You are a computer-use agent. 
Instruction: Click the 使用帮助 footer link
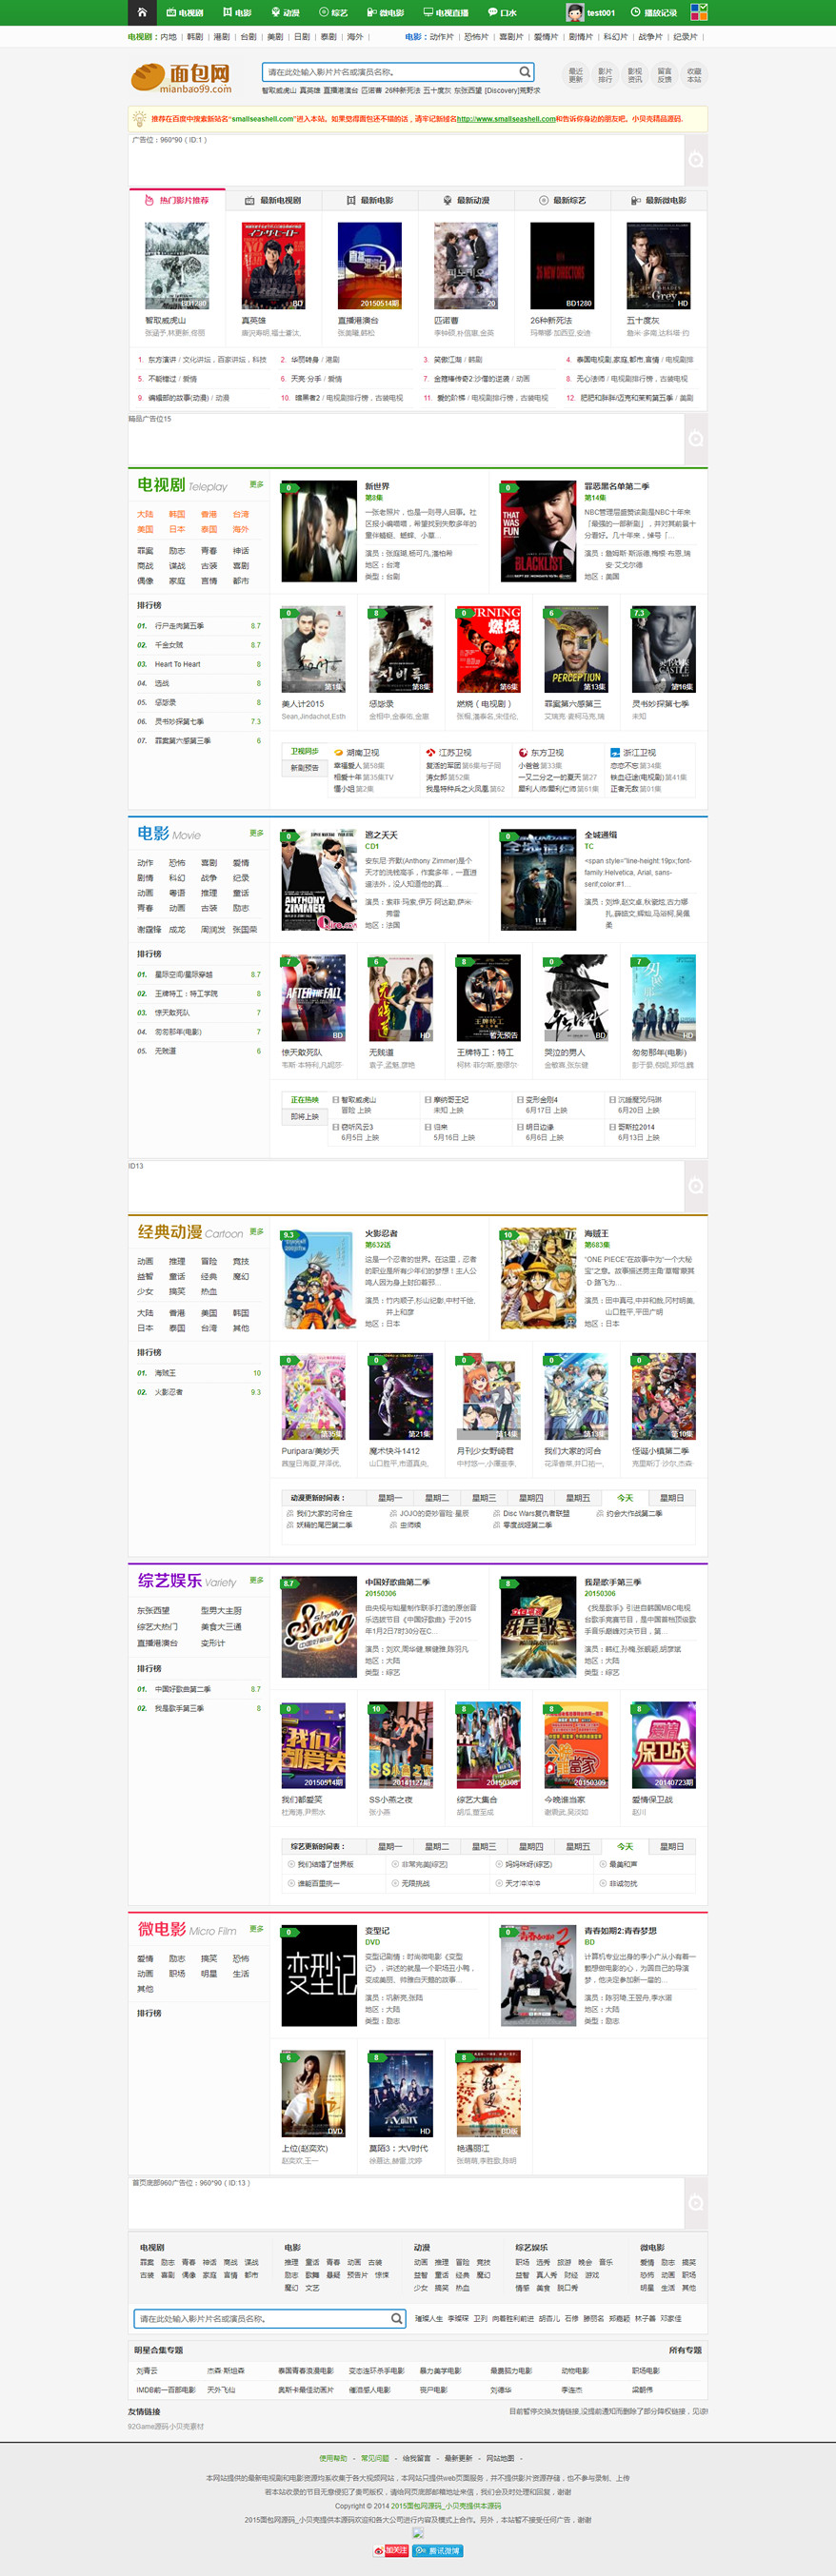(x=333, y=2457)
